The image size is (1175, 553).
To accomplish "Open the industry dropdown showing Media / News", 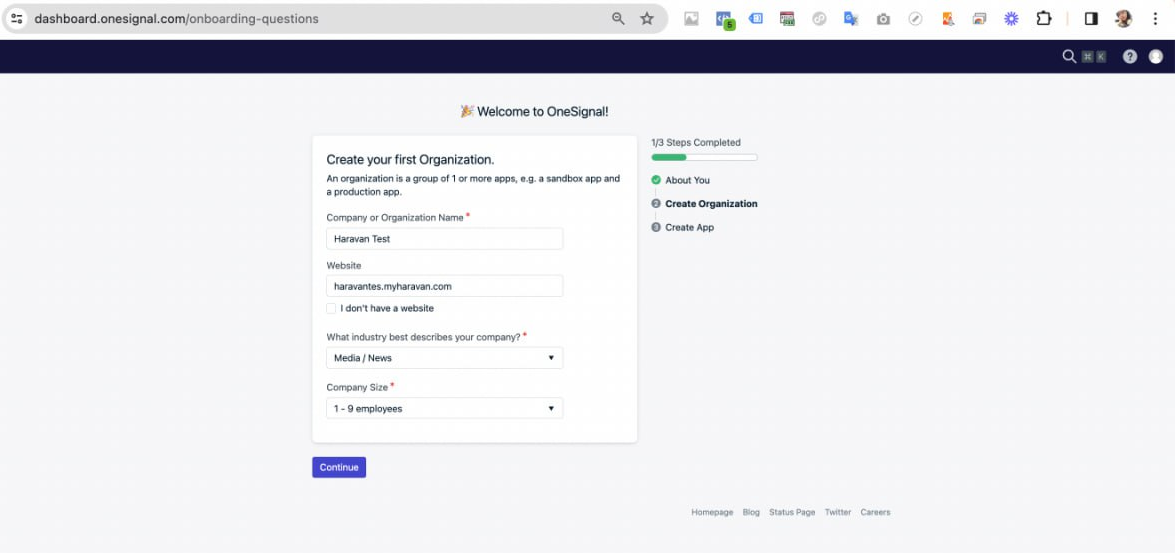I will pyautogui.click(x=444, y=358).
